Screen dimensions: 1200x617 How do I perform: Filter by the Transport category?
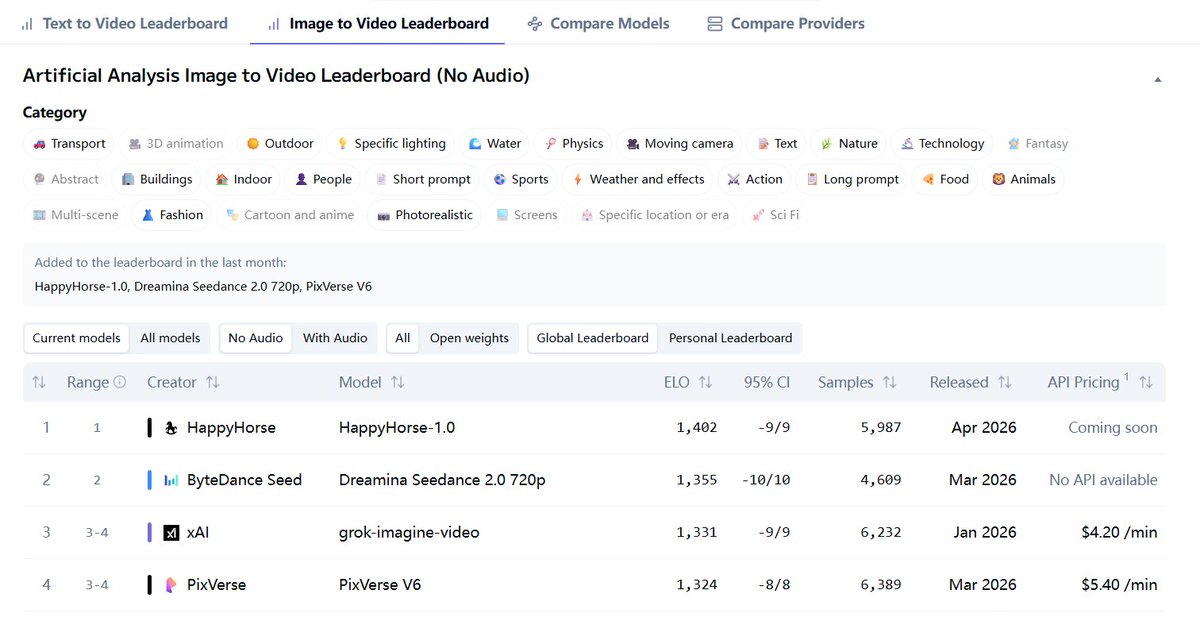pos(69,144)
